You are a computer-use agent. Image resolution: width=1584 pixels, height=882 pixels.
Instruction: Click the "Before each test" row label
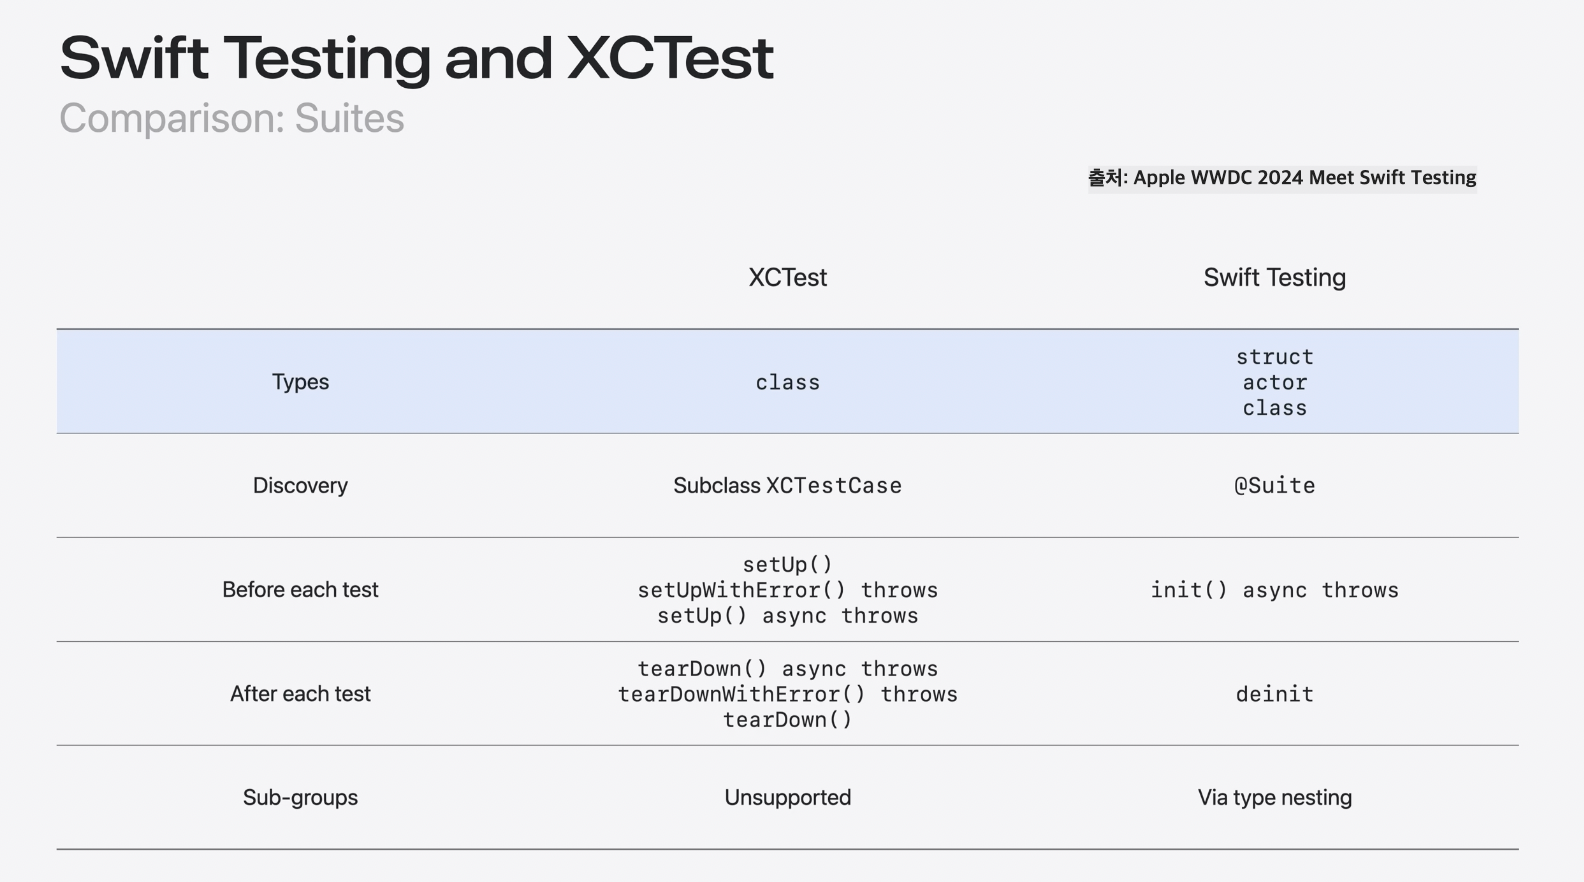pyautogui.click(x=300, y=590)
